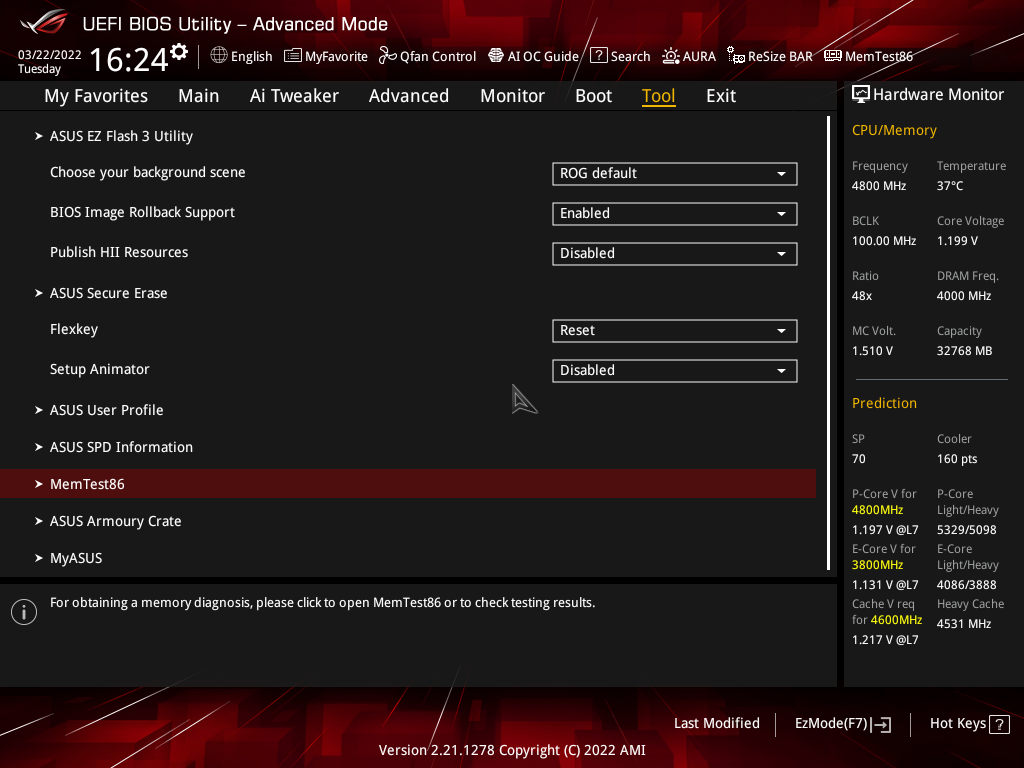Screen dimensions: 1024x768
Task: Switch to the Main tab
Action: coord(199,96)
